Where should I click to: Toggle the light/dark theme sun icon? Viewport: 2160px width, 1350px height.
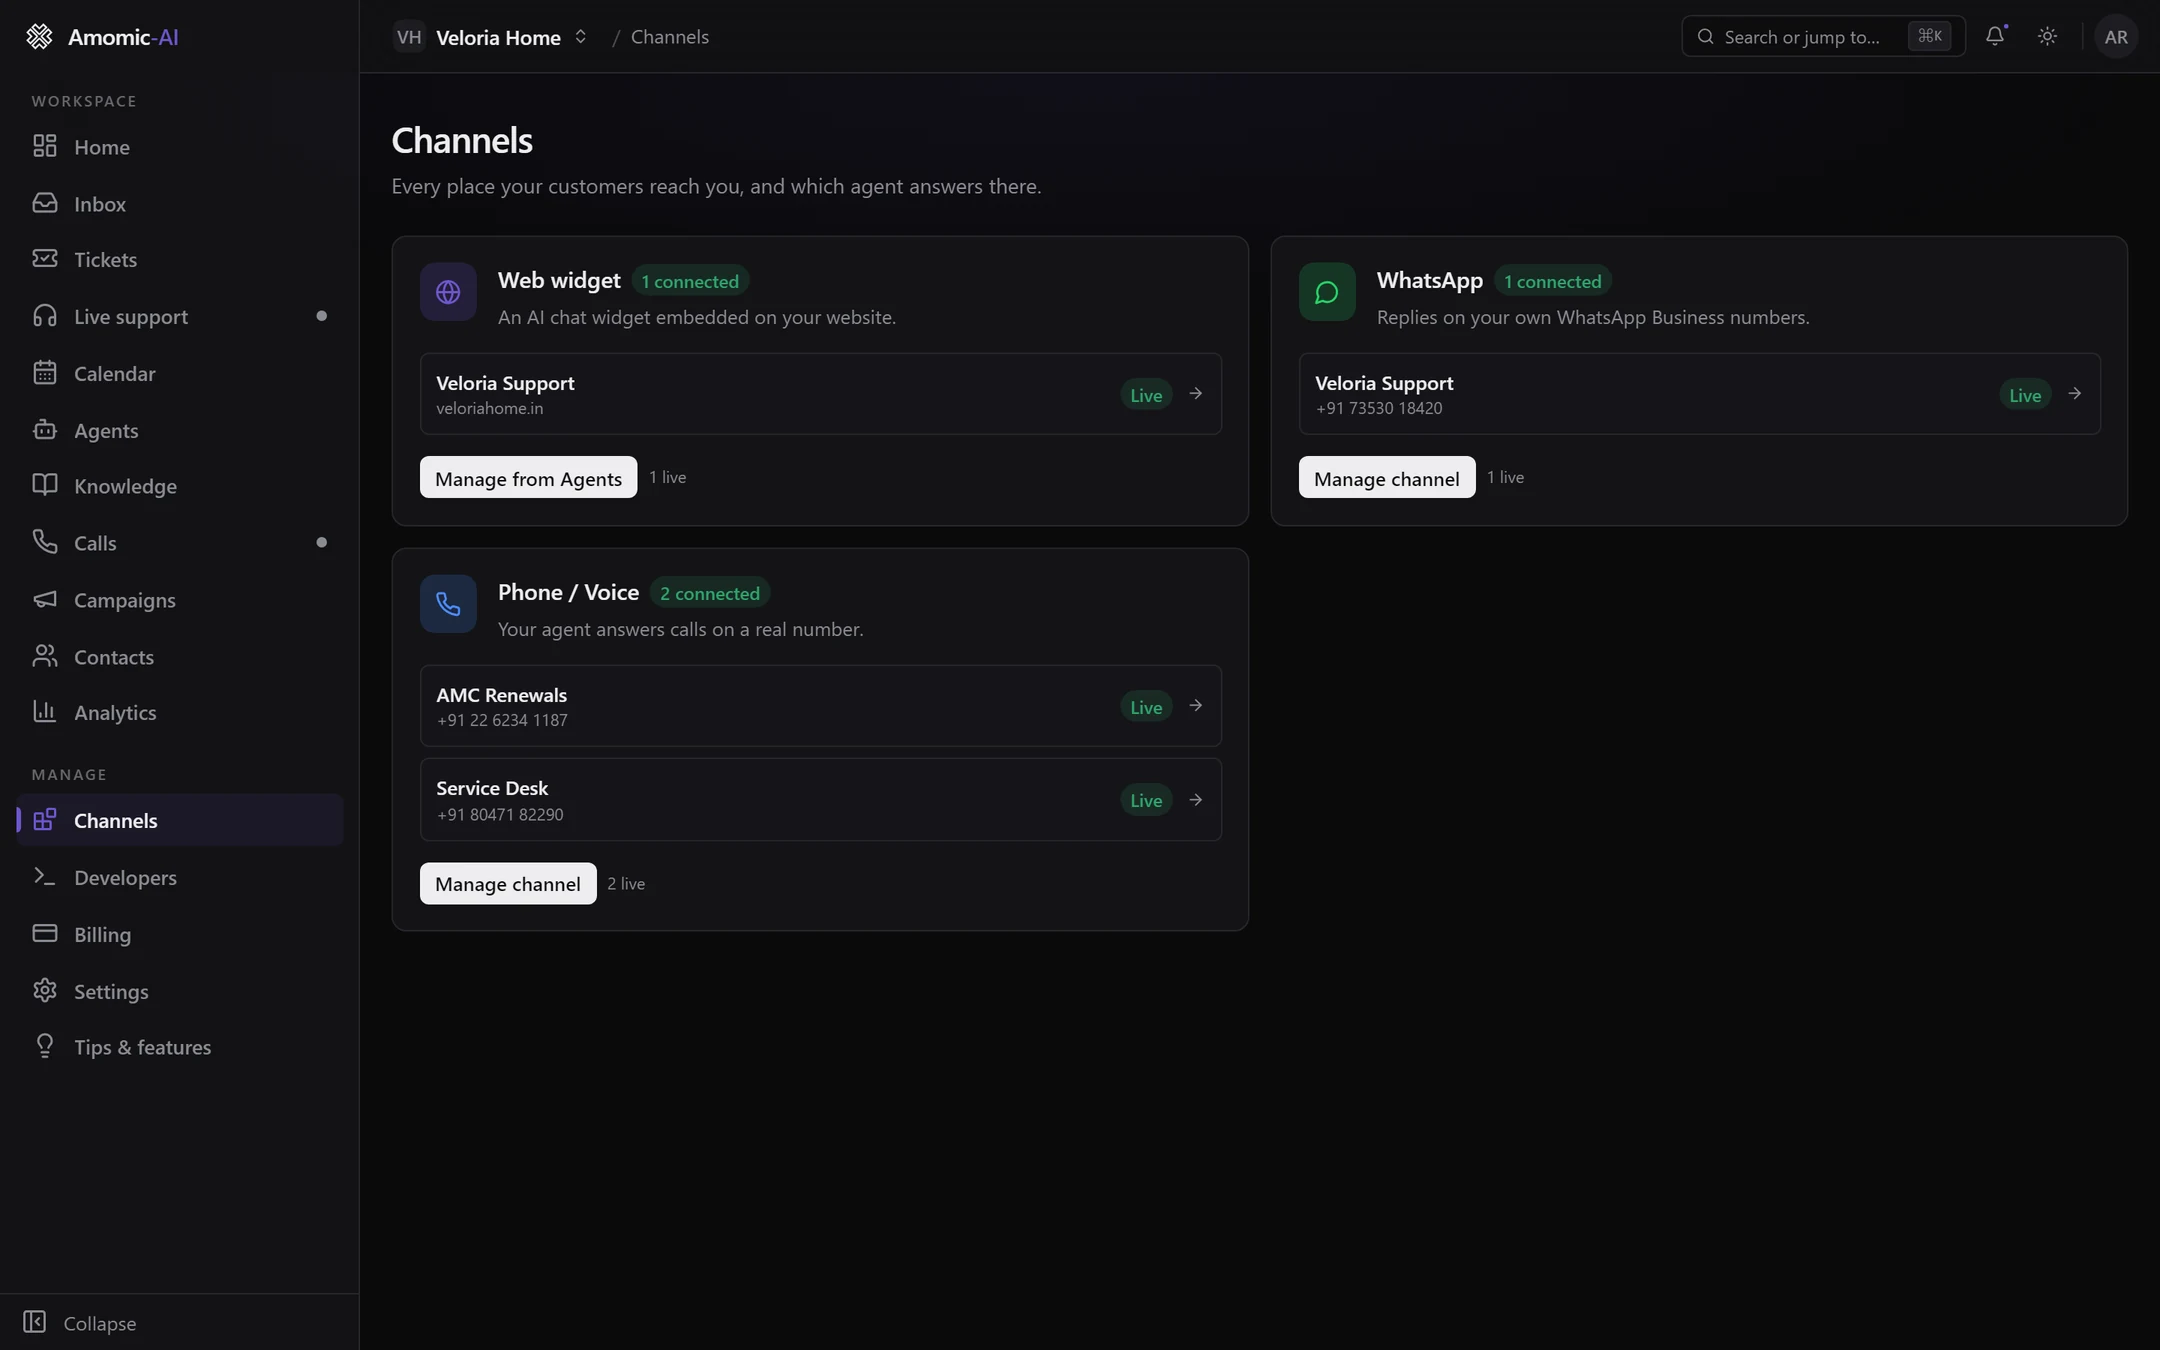[x=2047, y=36]
